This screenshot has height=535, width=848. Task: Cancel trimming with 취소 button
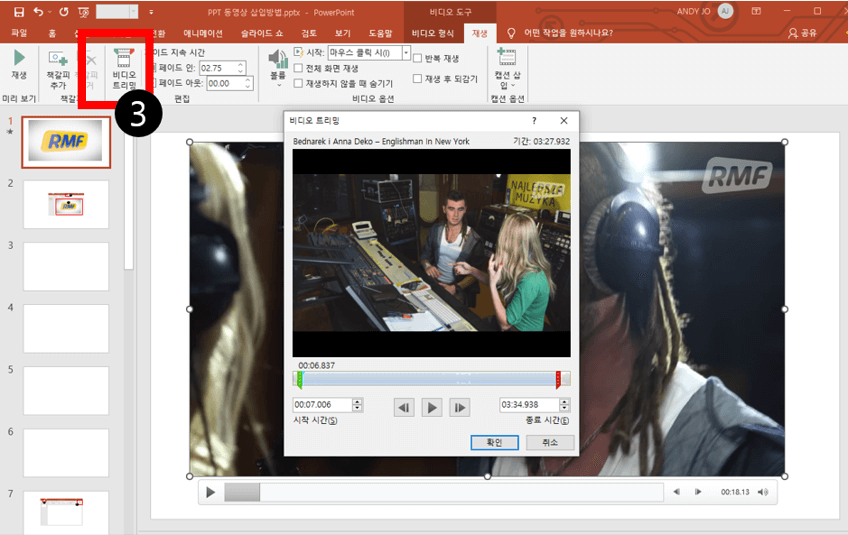550,442
